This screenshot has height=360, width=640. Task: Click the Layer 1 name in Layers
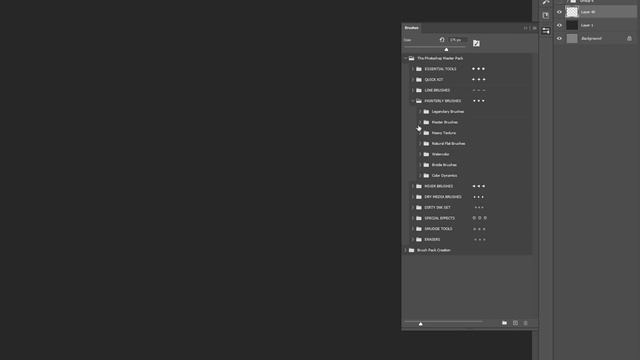(x=587, y=25)
